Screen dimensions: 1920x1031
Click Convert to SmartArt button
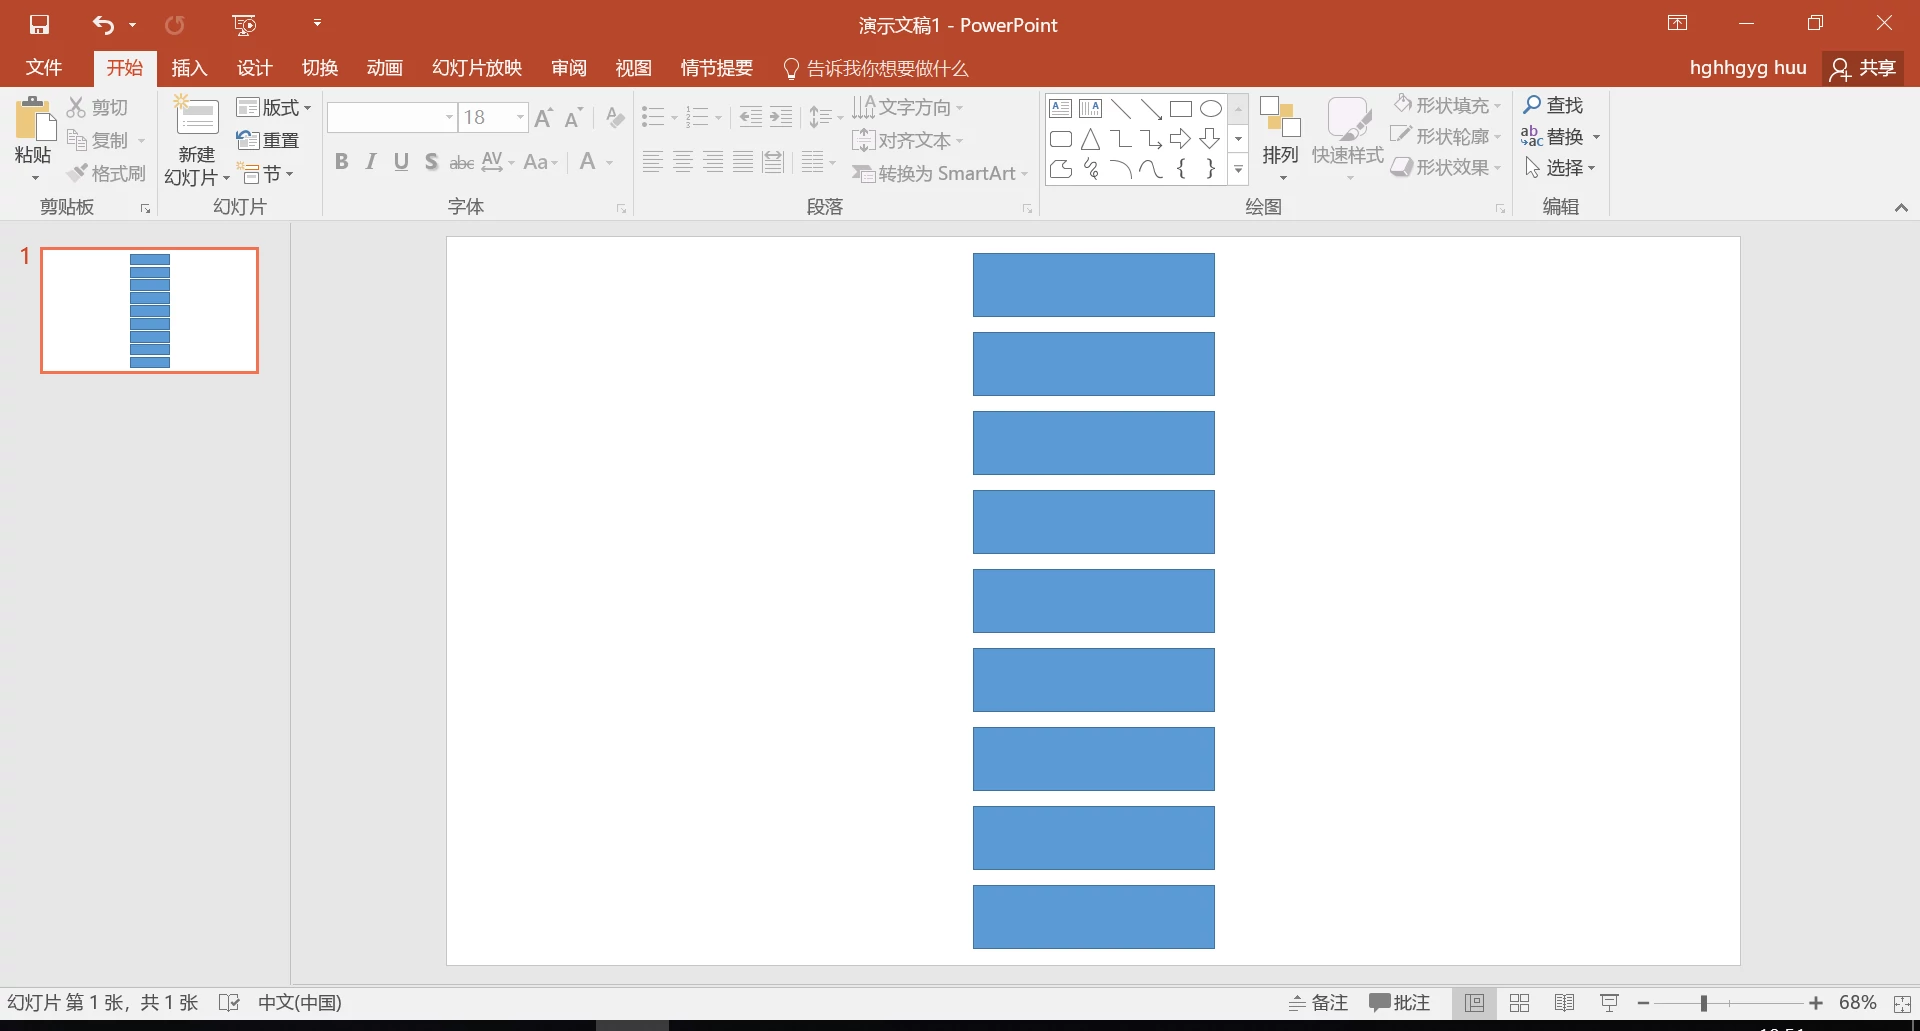(940, 173)
